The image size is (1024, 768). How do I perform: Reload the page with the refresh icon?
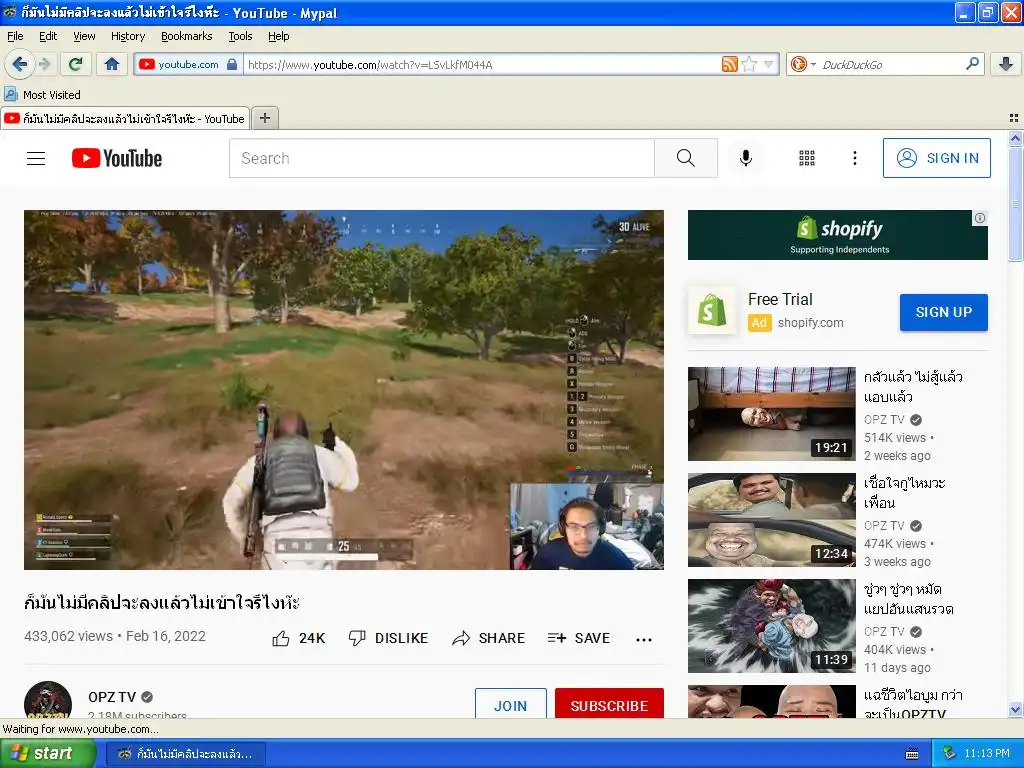click(x=76, y=64)
